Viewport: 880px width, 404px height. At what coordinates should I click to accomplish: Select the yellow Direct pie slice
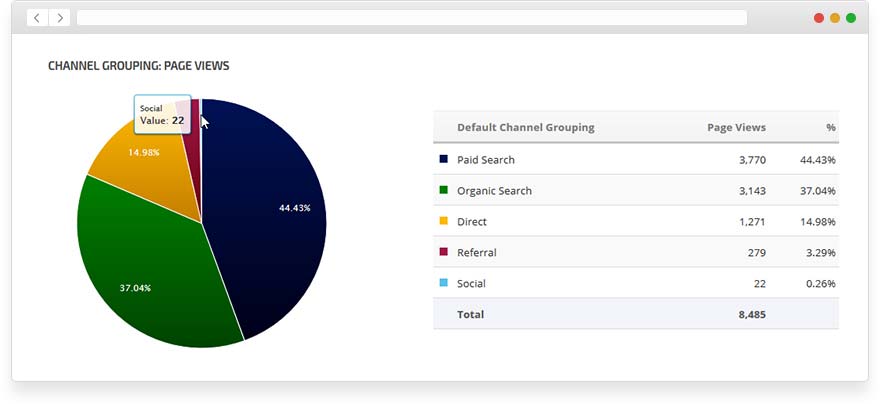(x=140, y=160)
